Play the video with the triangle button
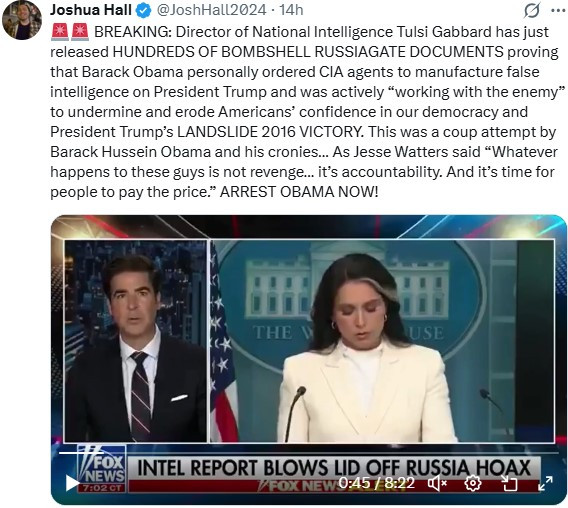The height and width of the screenshot is (508, 568). 72,483
